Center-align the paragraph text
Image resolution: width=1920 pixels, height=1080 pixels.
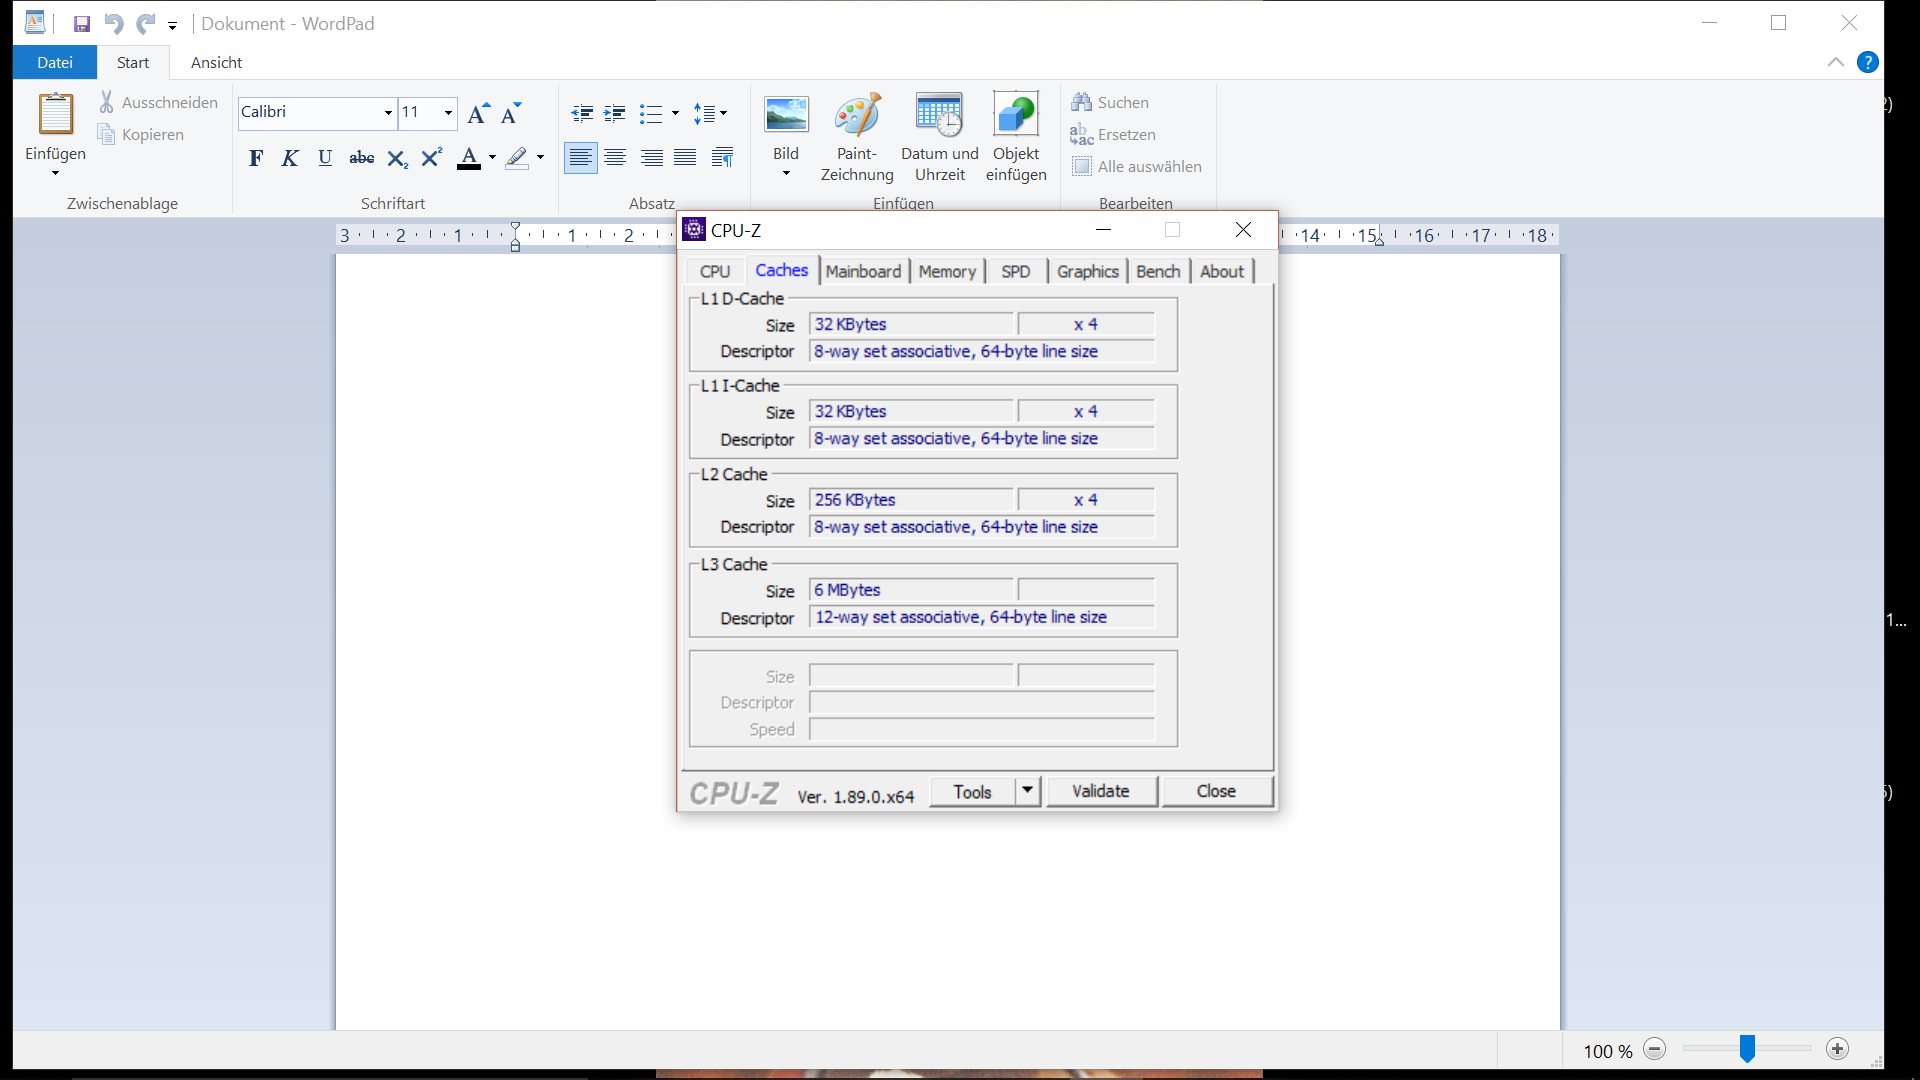[615, 158]
